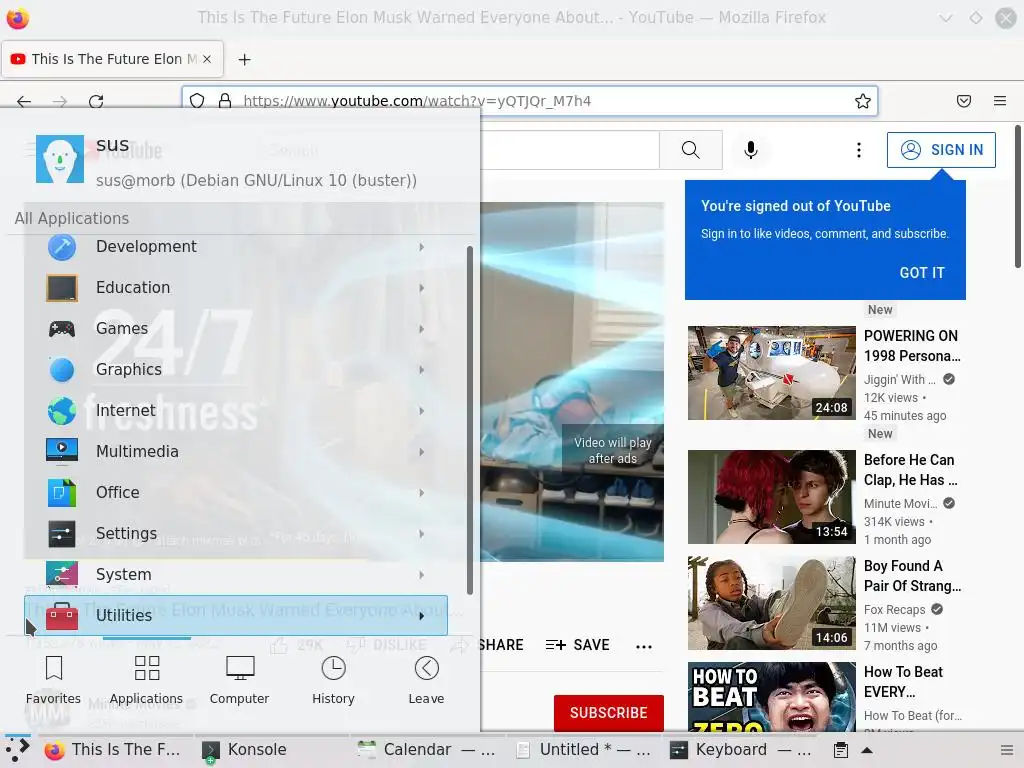Viewport: 1024px width, 768px height.
Task: Click the Firefox URL address bar
Action: point(529,101)
